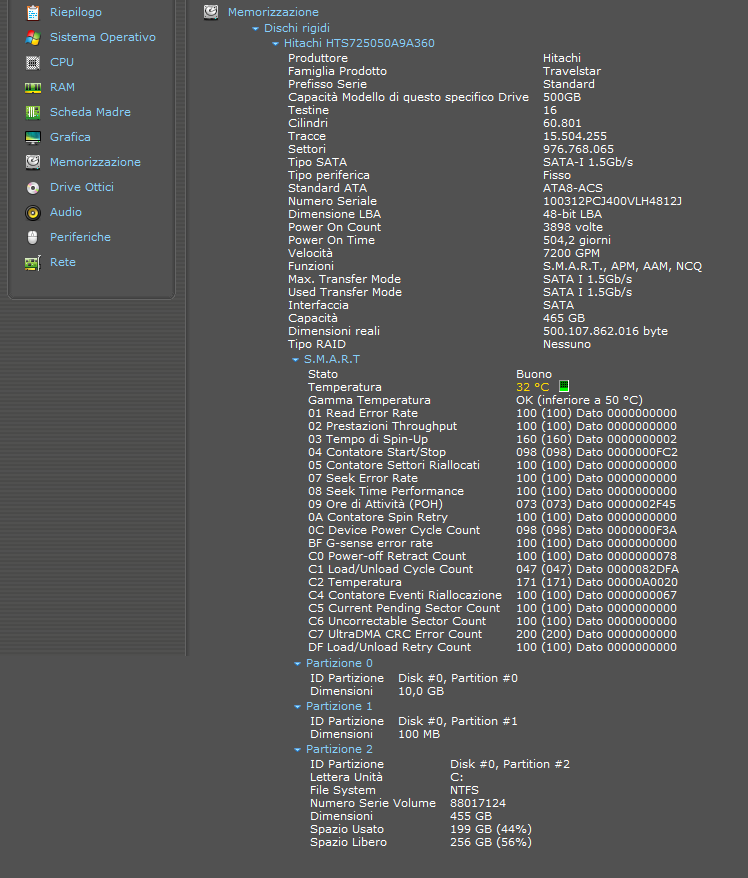Click the C1 Load/Unload Cycle Count row
Viewport: 748px width, 878px height.
point(493,569)
